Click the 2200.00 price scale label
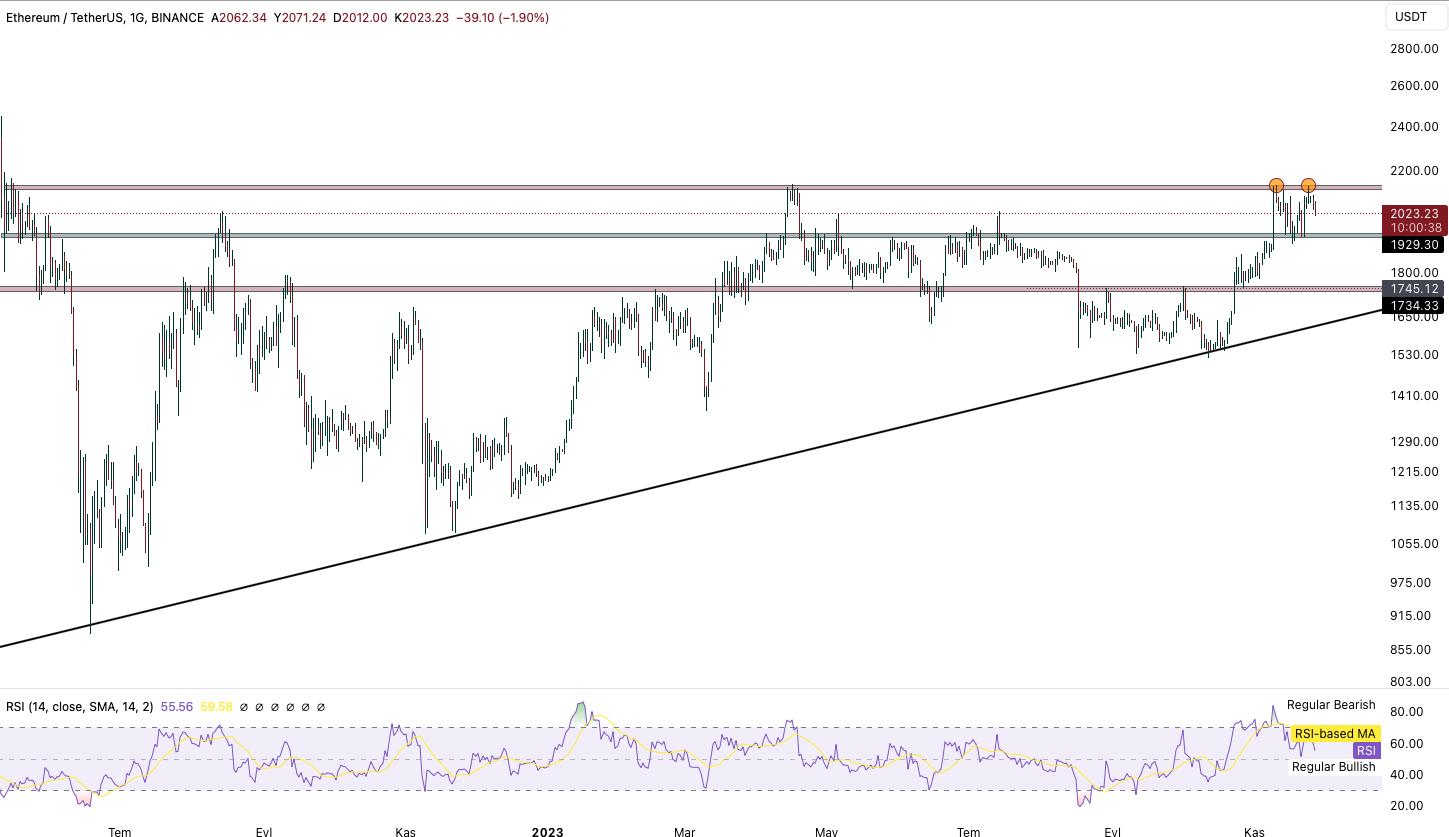This screenshot has width=1449, height=837. (x=1413, y=171)
